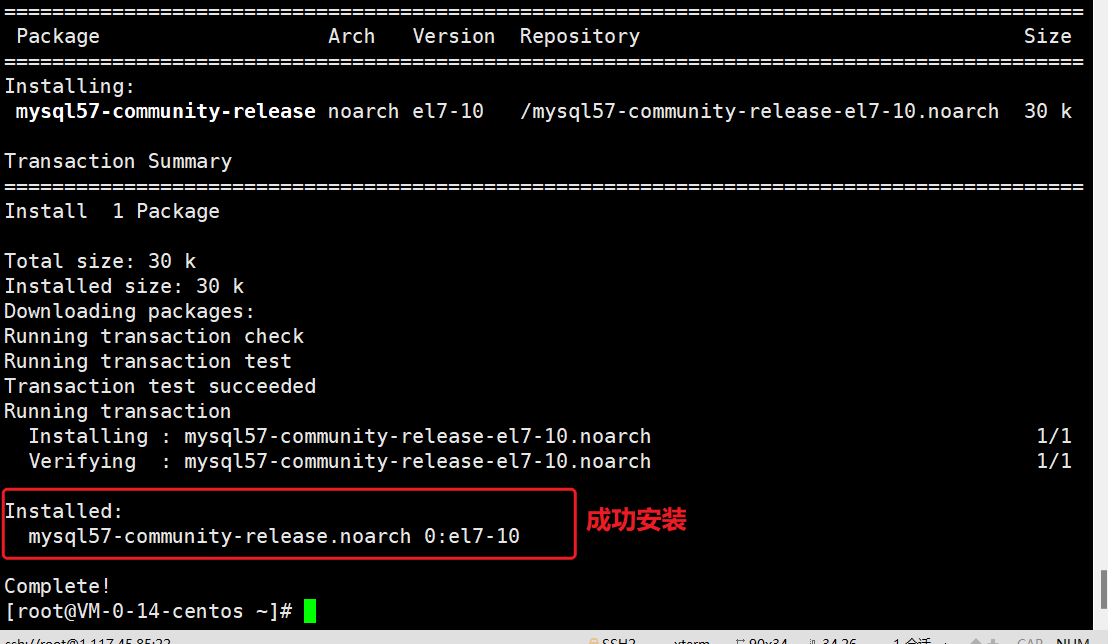This screenshot has width=1108, height=644.
Task: Click the 'Package' column header text
Action: pyautogui.click(x=58, y=36)
